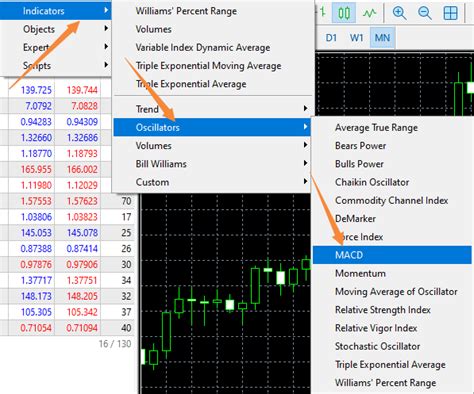Choose recent Volumes indicator above Variable Index
Image resolution: width=474 pixels, height=394 pixels.
pyautogui.click(x=212, y=29)
